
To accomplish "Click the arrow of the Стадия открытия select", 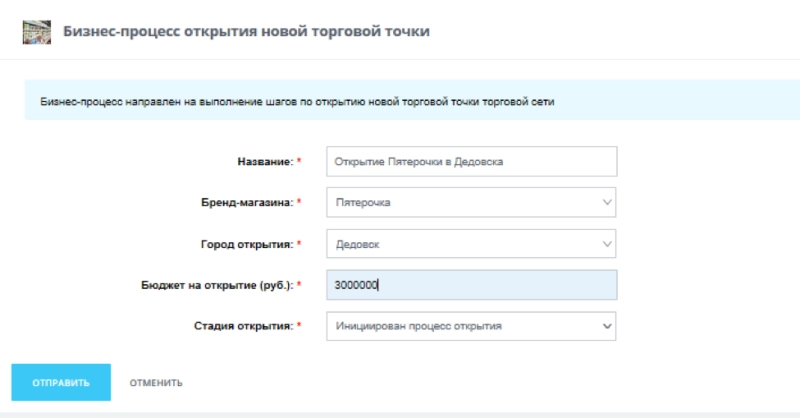I will click(606, 326).
